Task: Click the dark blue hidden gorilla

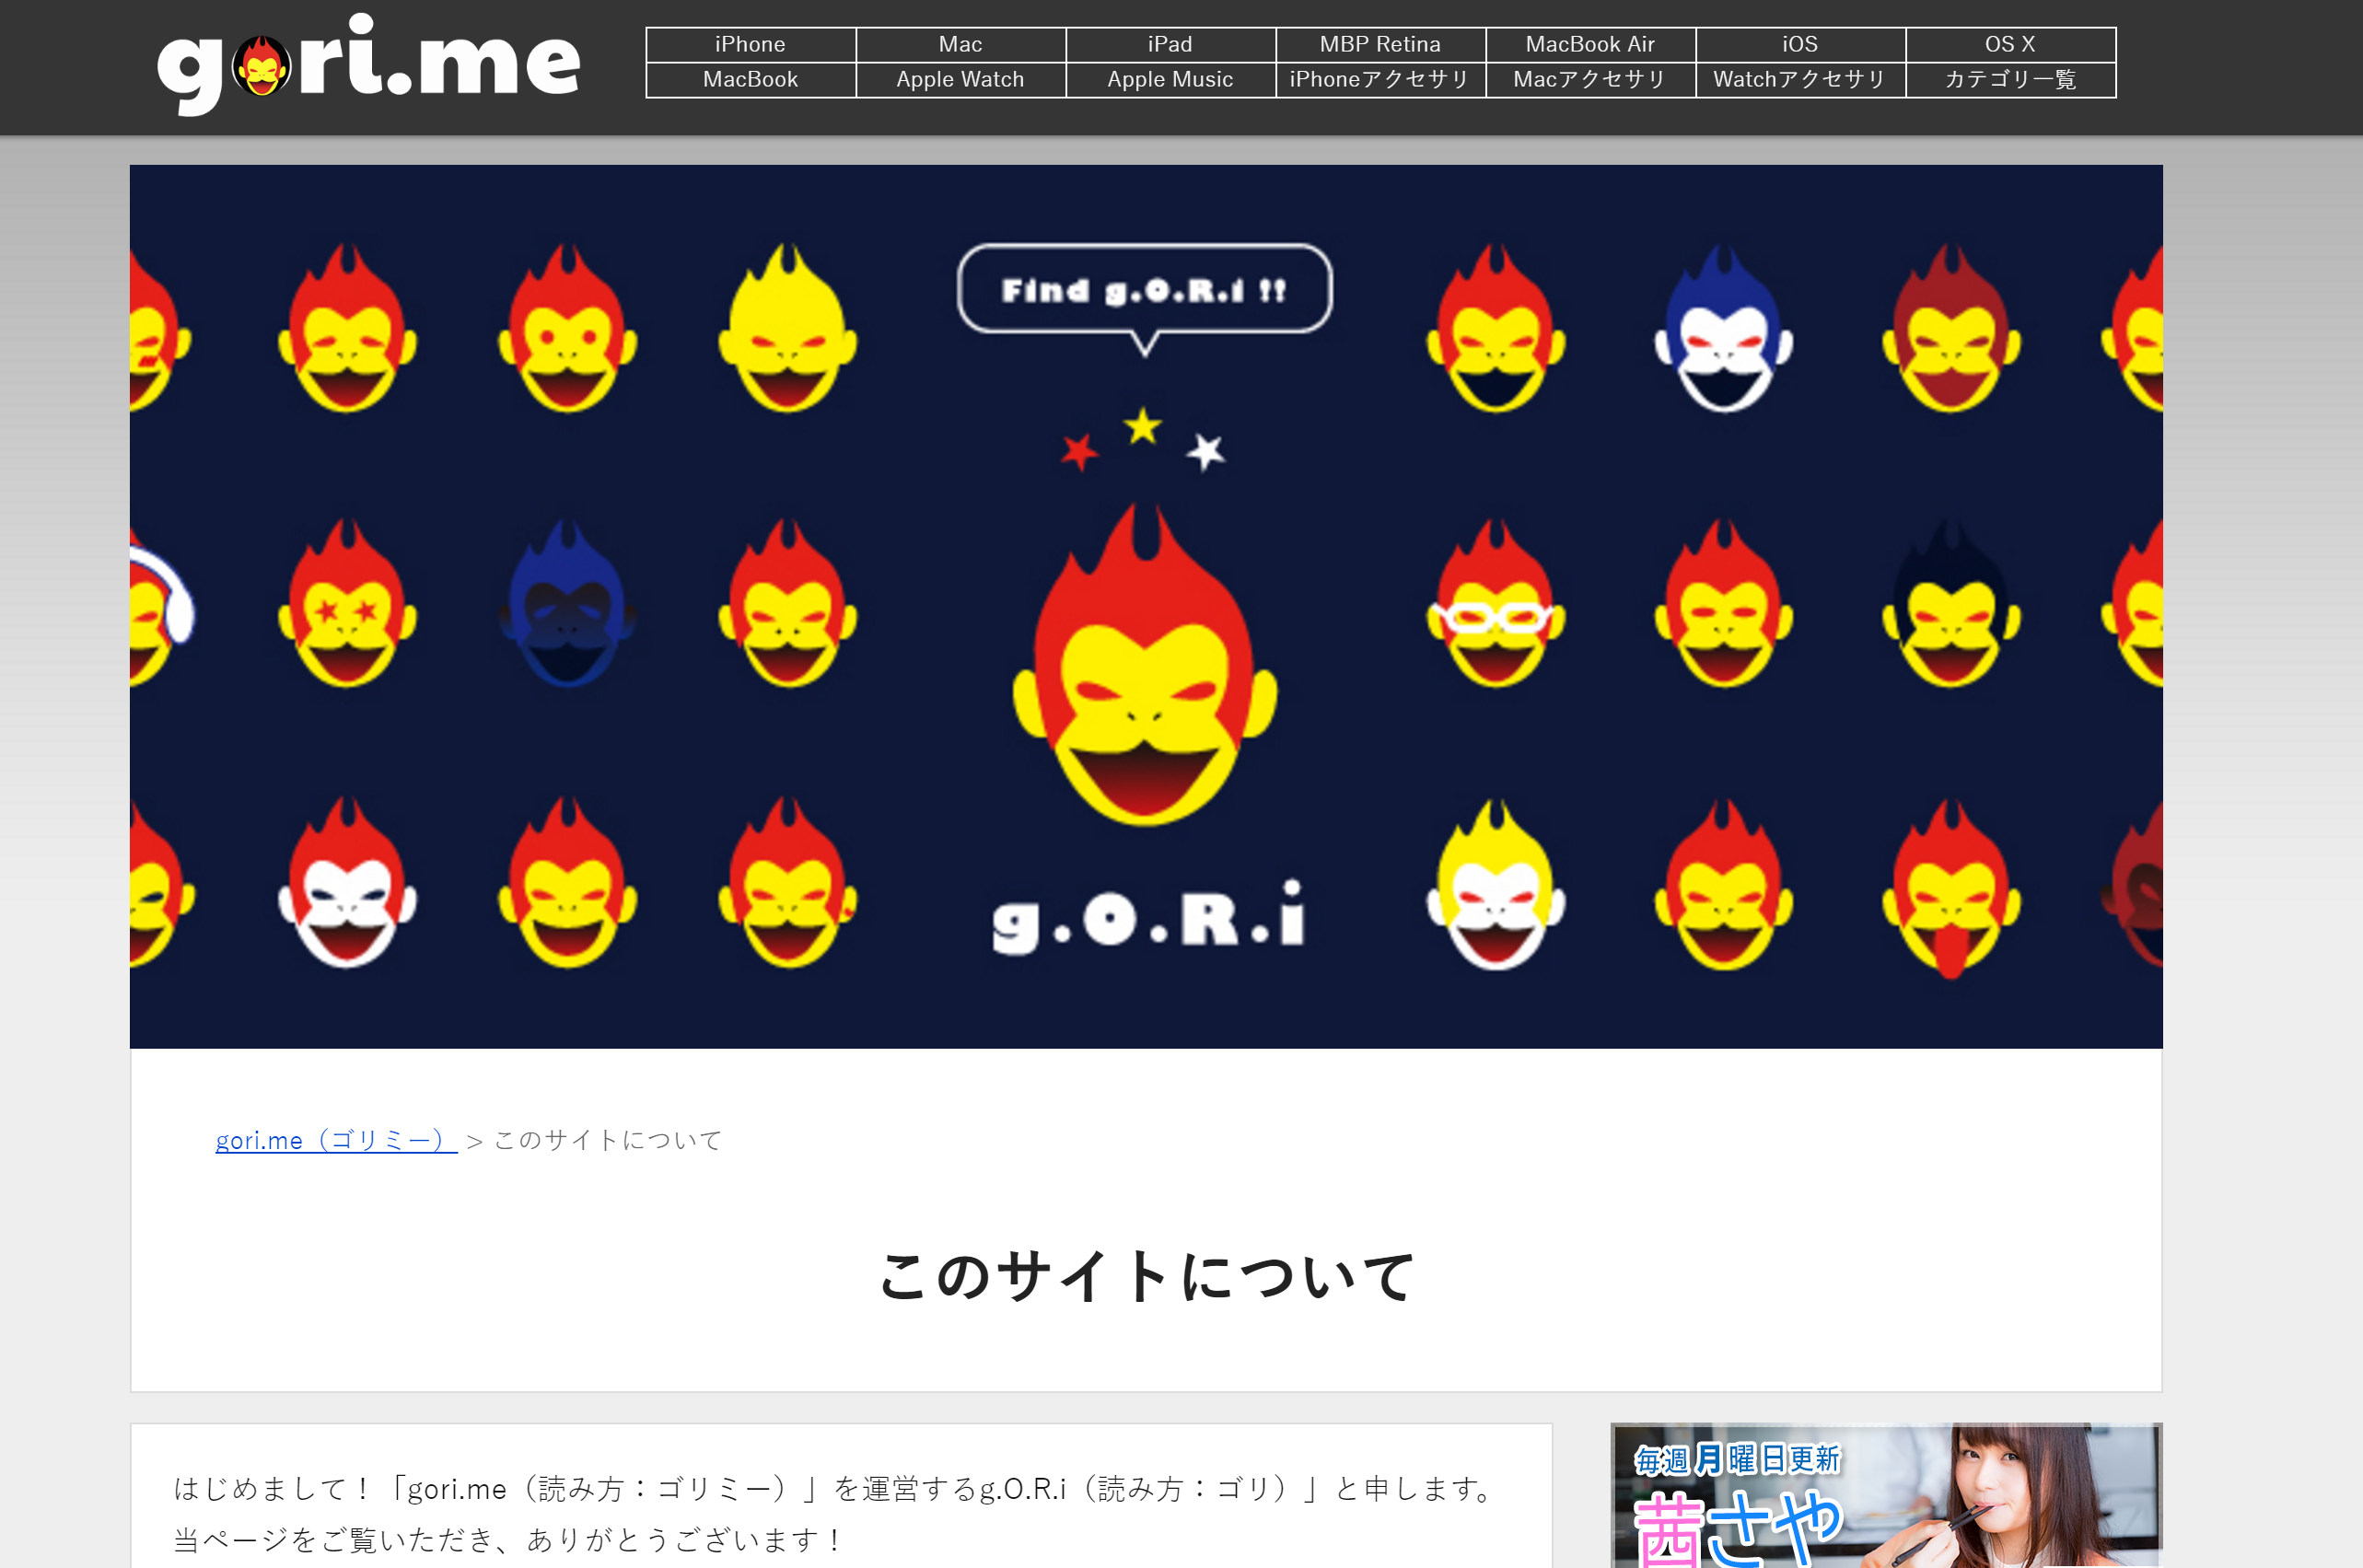Action: (x=567, y=603)
